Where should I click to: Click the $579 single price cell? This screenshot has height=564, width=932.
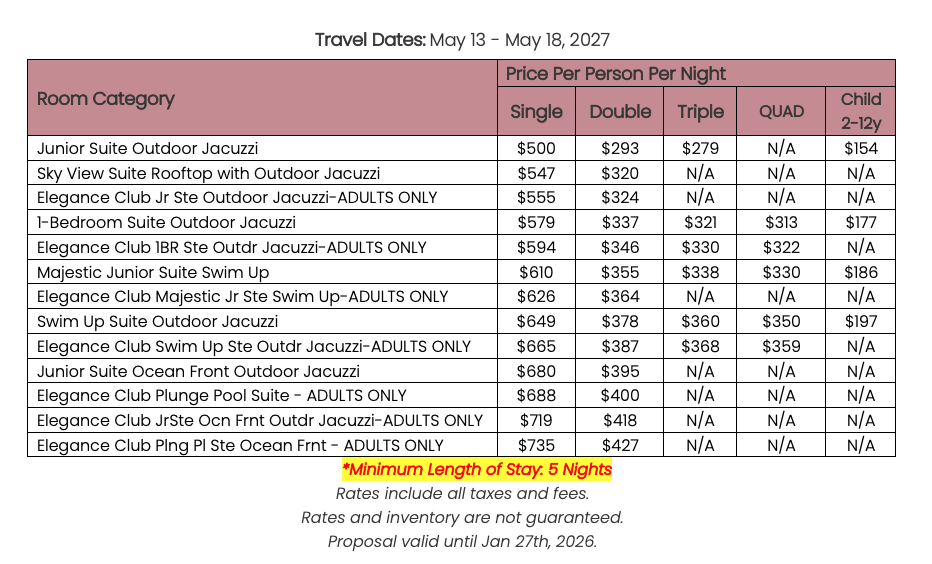536,222
